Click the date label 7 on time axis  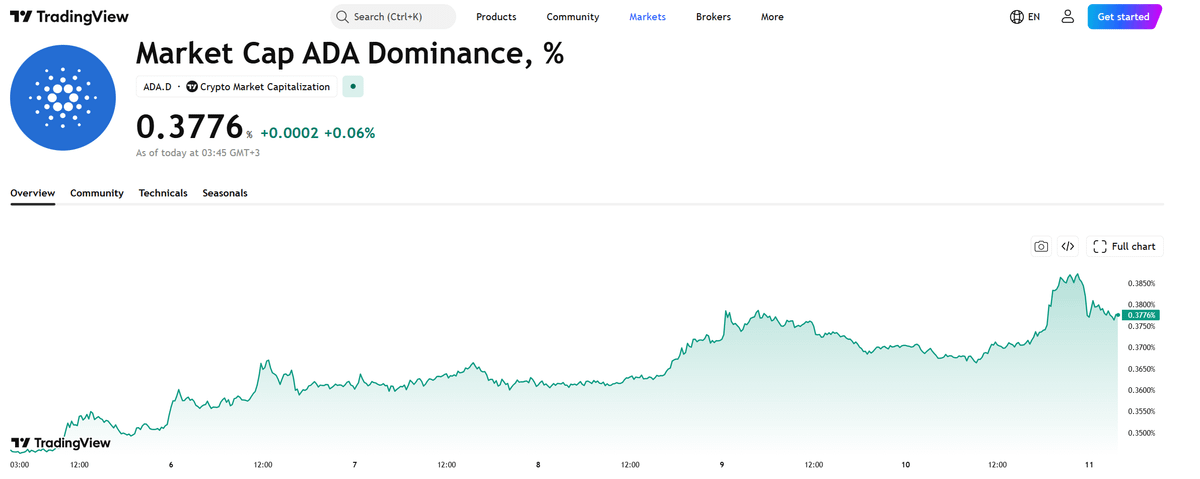(x=355, y=465)
